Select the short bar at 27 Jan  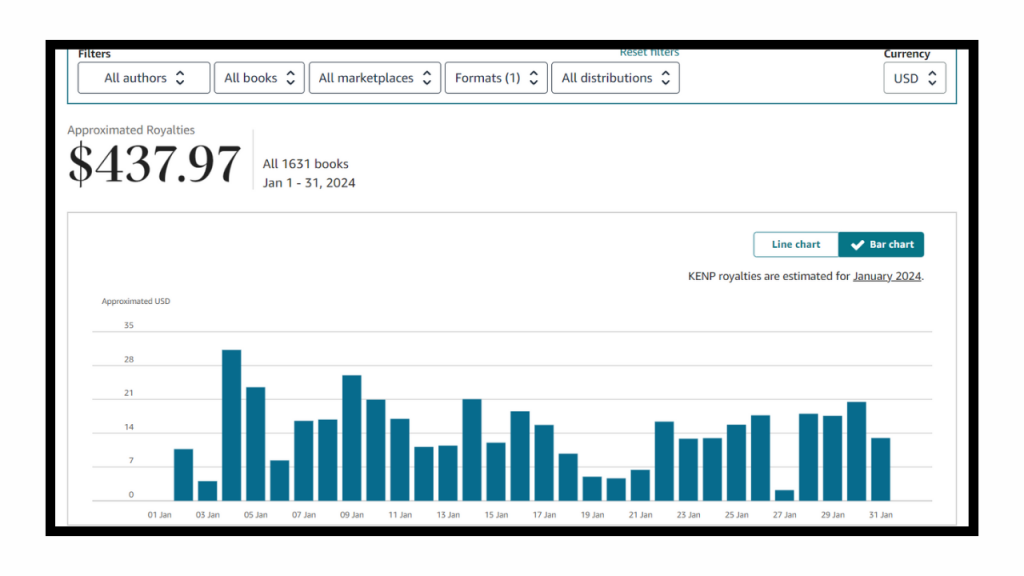tap(785, 495)
